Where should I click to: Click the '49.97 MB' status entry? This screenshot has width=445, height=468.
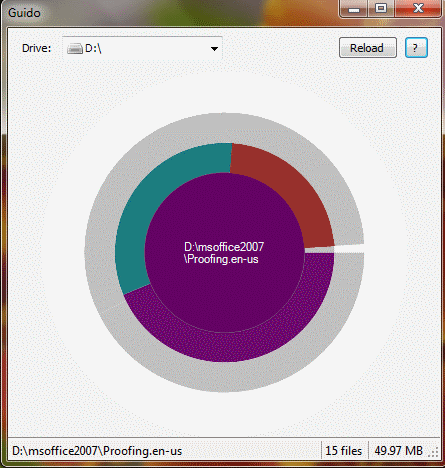pyautogui.click(x=399, y=451)
